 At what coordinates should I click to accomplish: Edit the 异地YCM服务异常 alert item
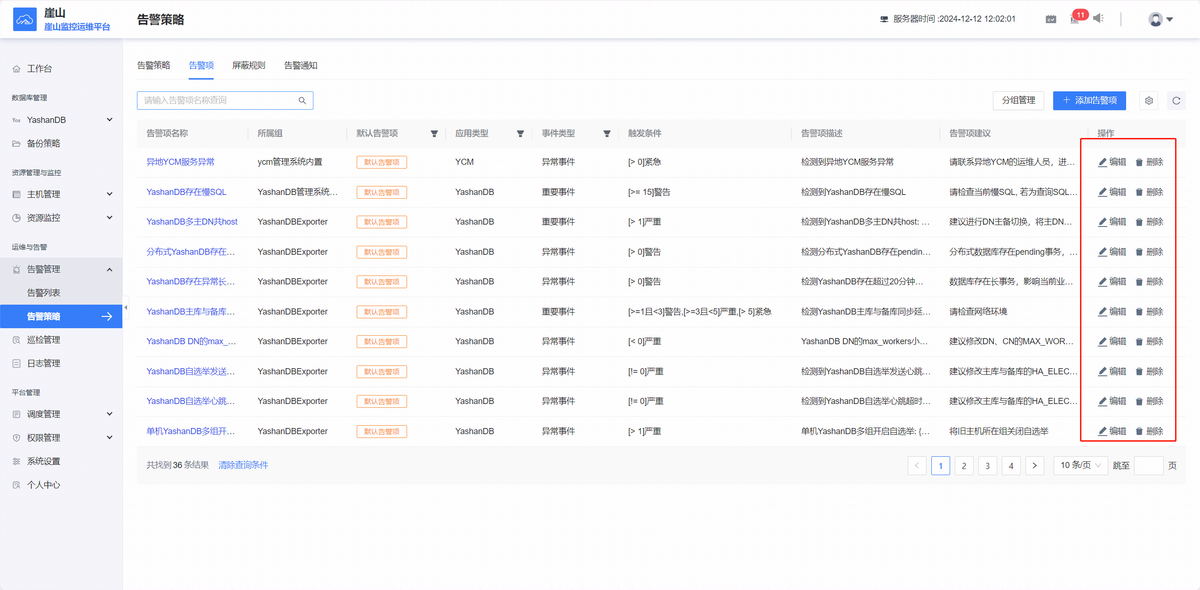pos(1112,162)
